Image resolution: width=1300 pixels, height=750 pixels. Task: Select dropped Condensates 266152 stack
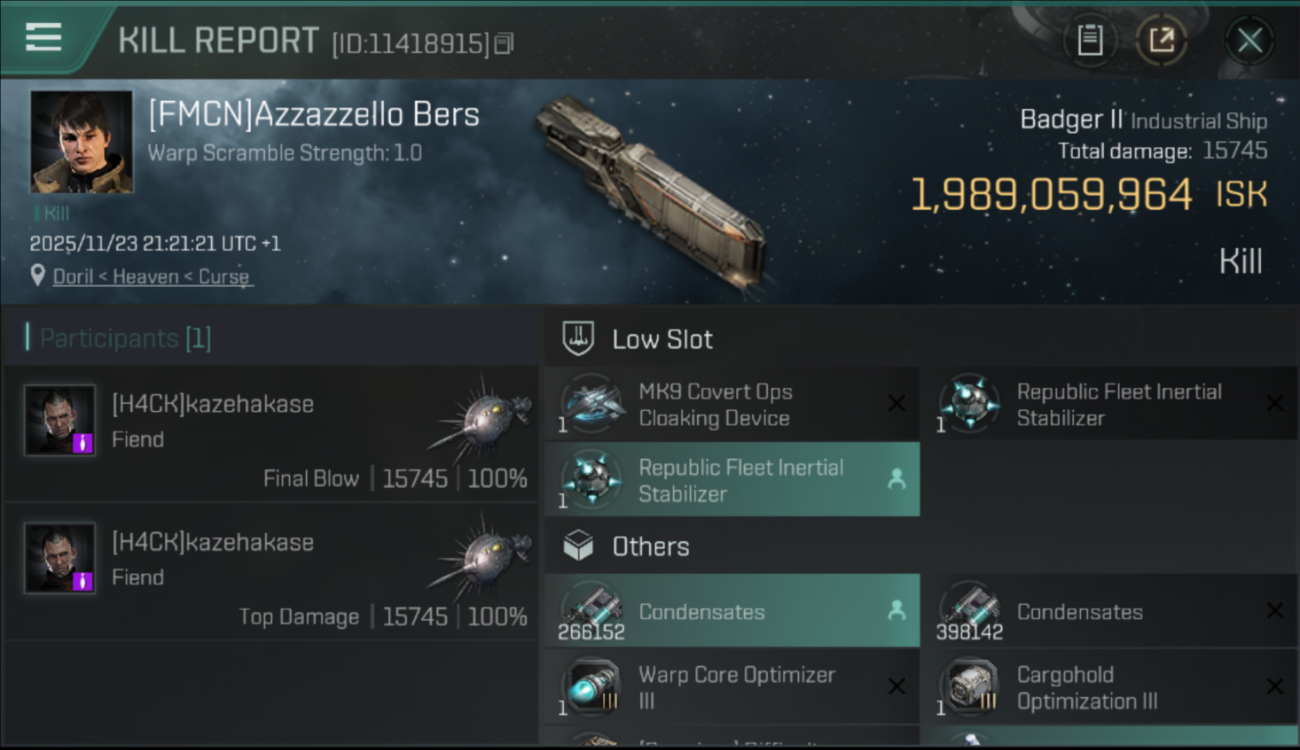click(x=730, y=612)
